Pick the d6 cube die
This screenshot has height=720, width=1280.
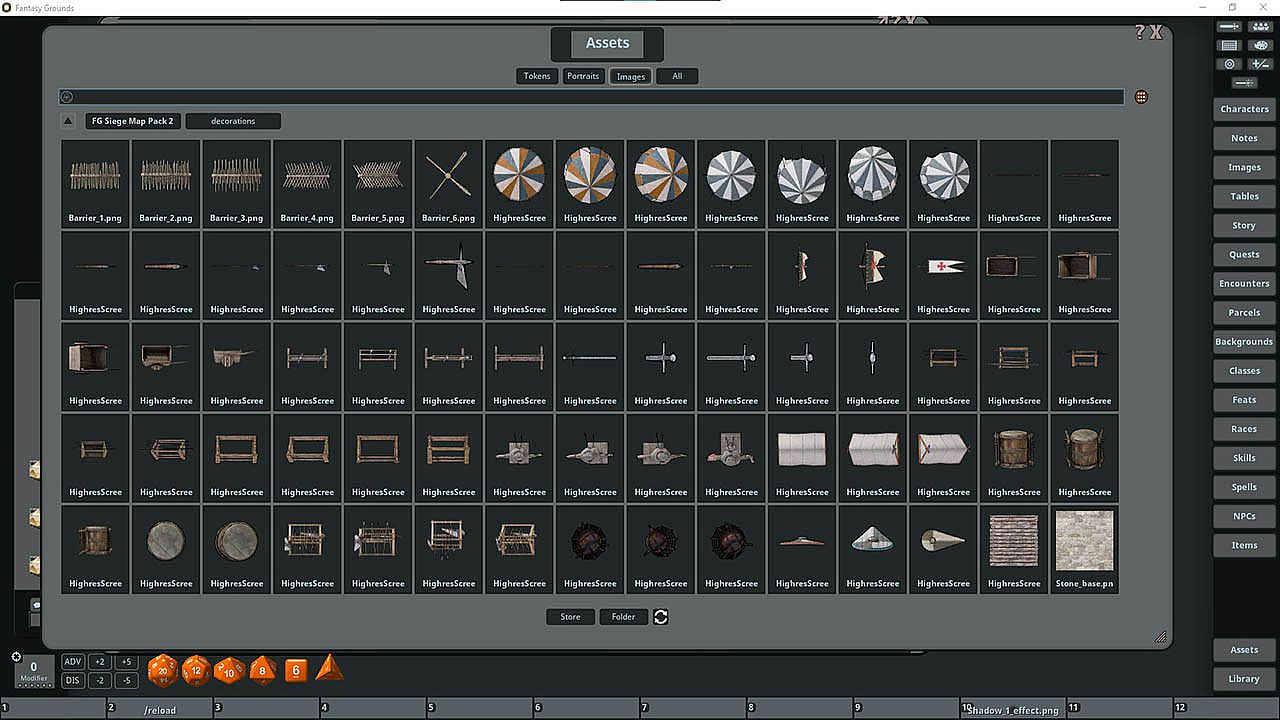296,670
